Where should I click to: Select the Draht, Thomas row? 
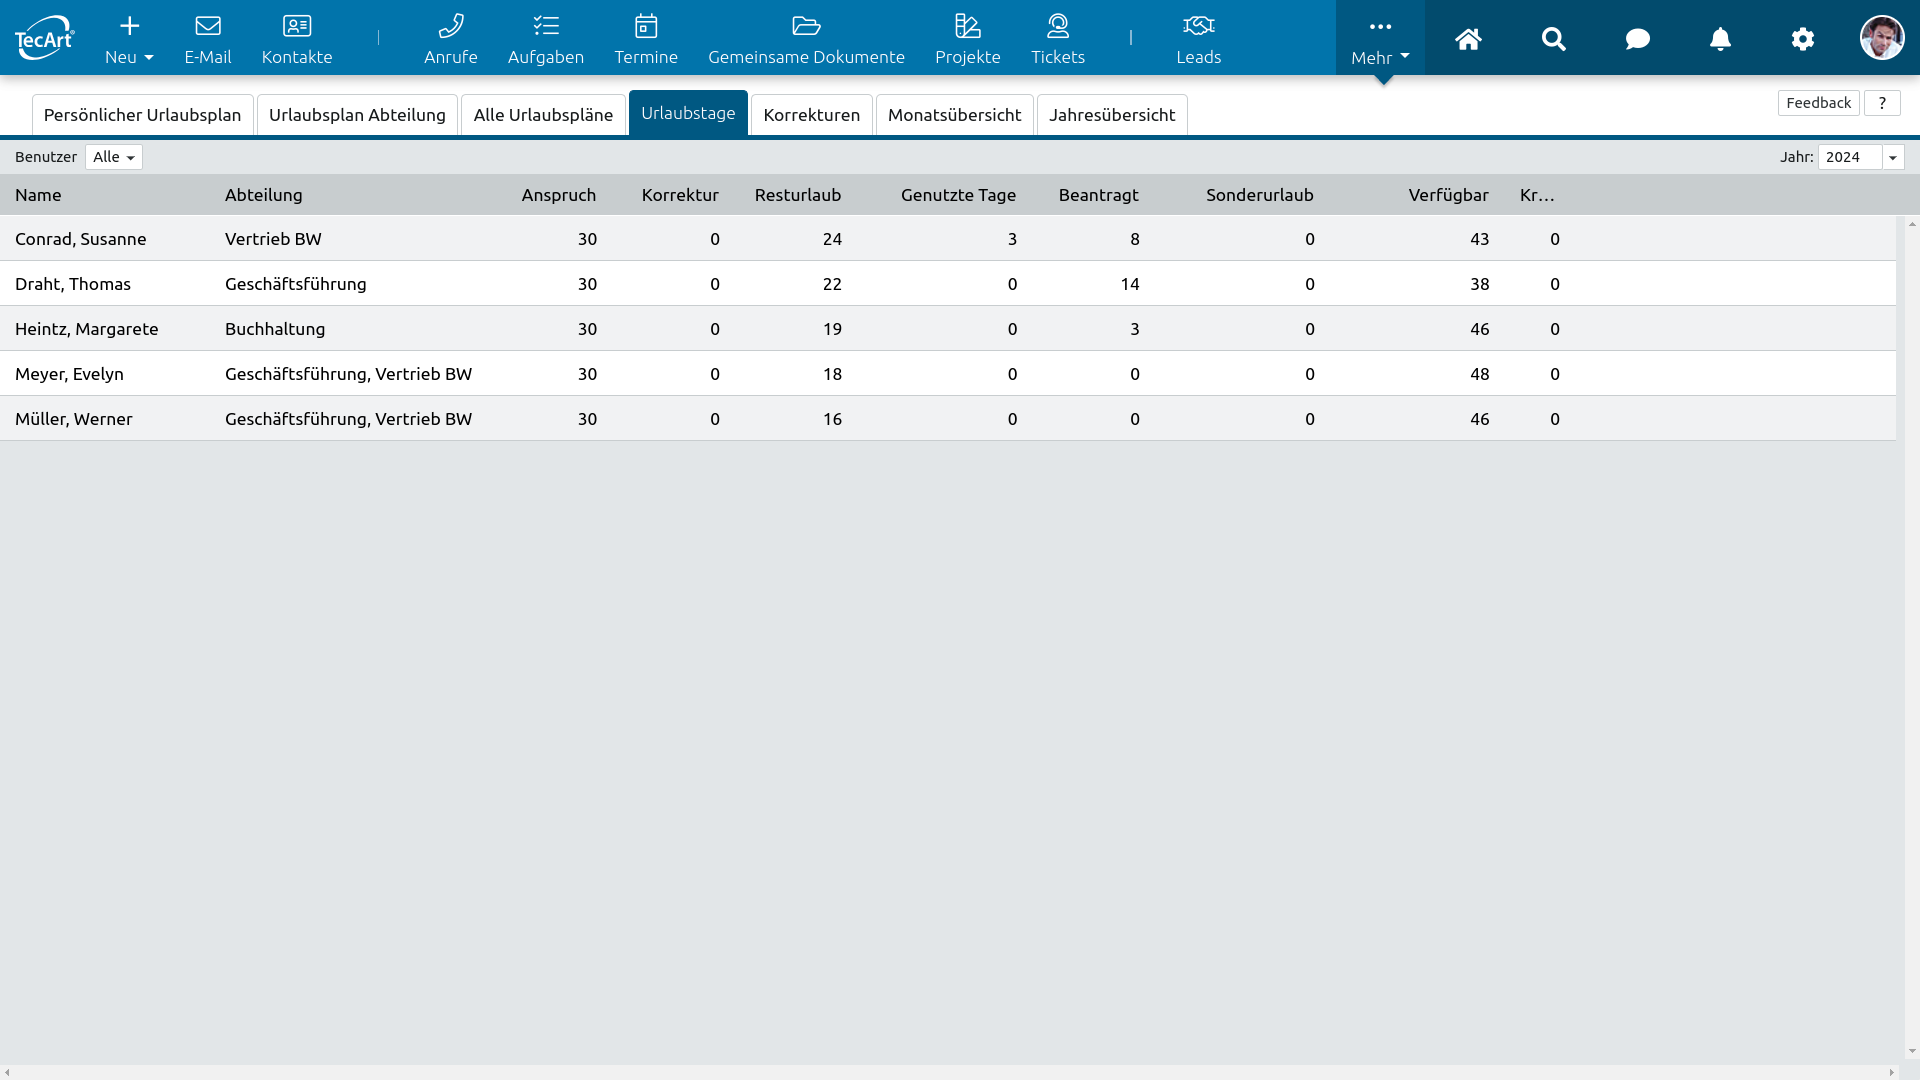[x=73, y=284]
